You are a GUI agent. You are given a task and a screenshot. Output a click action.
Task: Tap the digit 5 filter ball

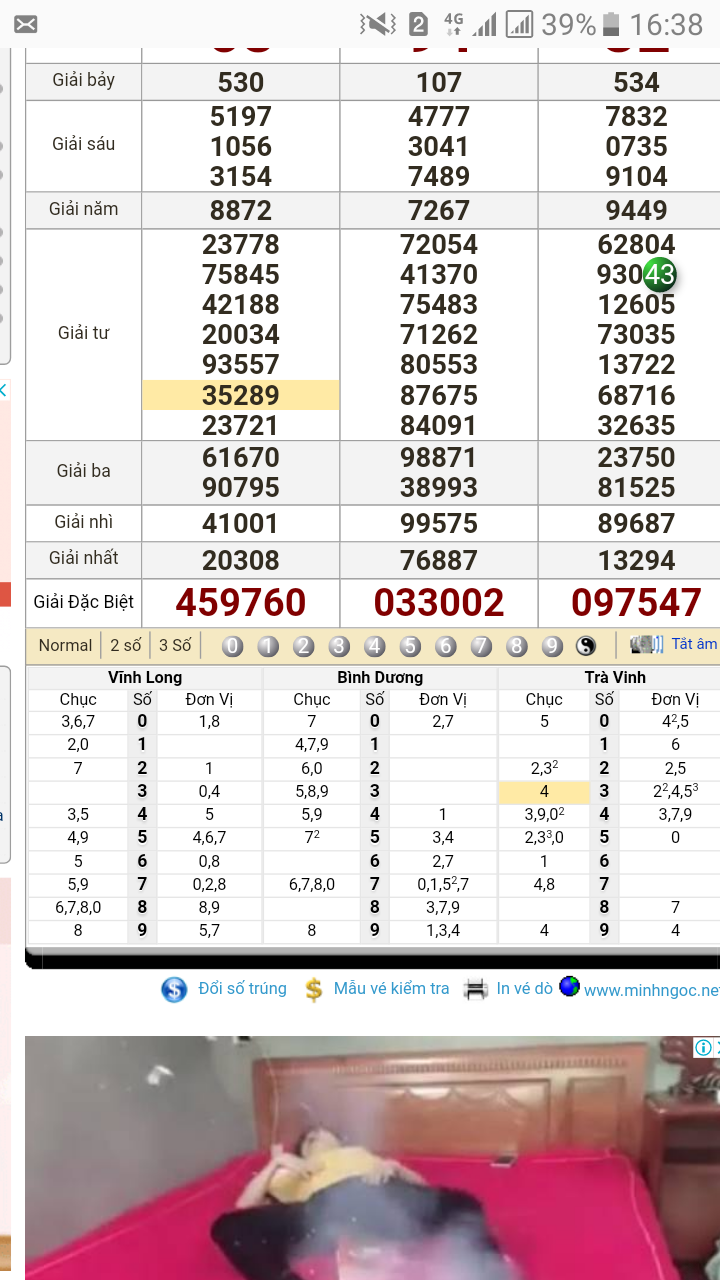point(410,646)
